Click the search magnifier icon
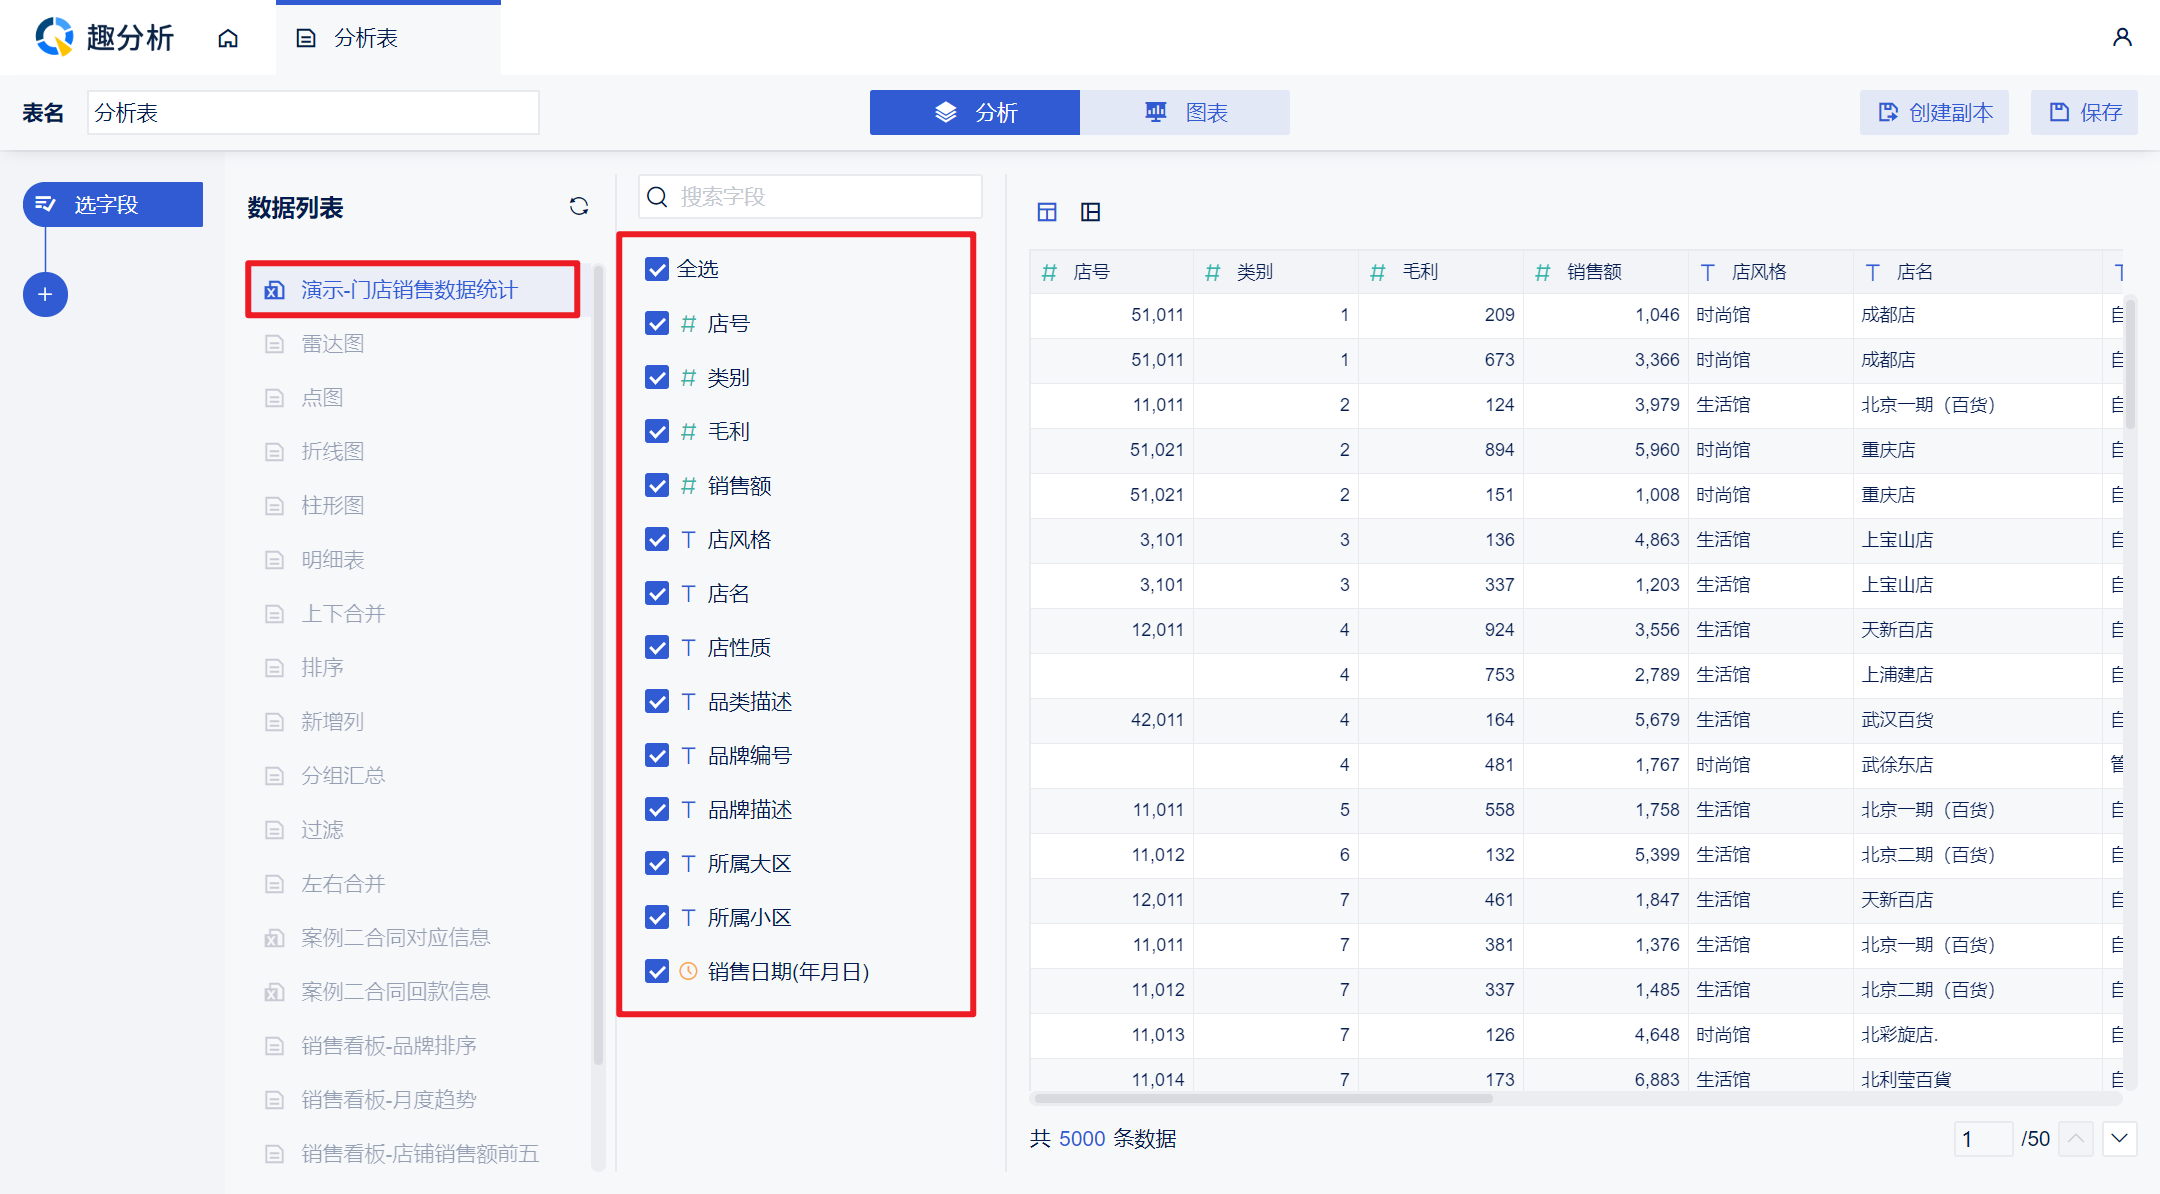Image resolution: width=2160 pixels, height=1194 pixels. pyautogui.click(x=657, y=197)
